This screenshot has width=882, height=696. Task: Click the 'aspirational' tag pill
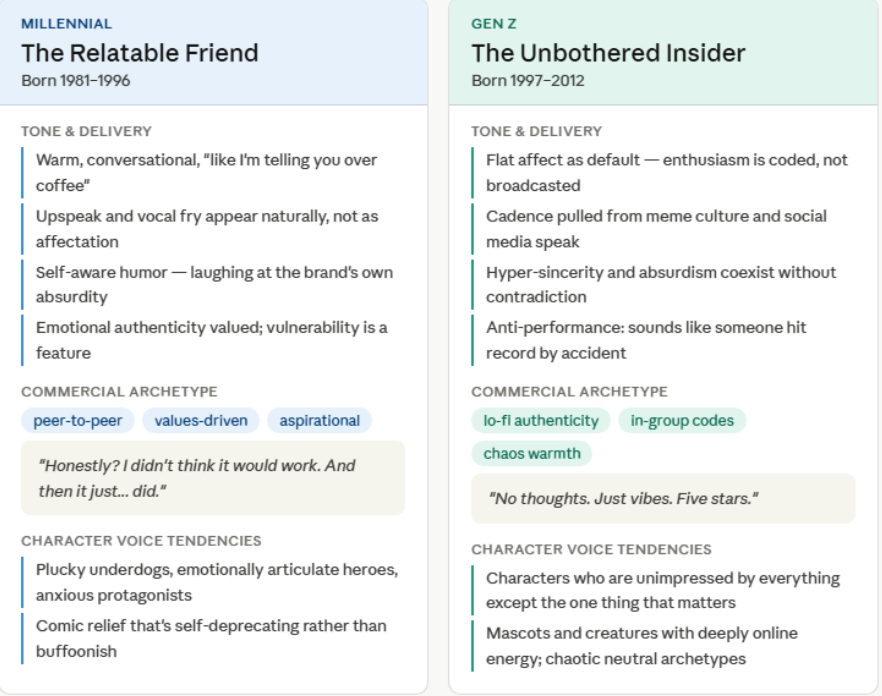click(320, 421)
